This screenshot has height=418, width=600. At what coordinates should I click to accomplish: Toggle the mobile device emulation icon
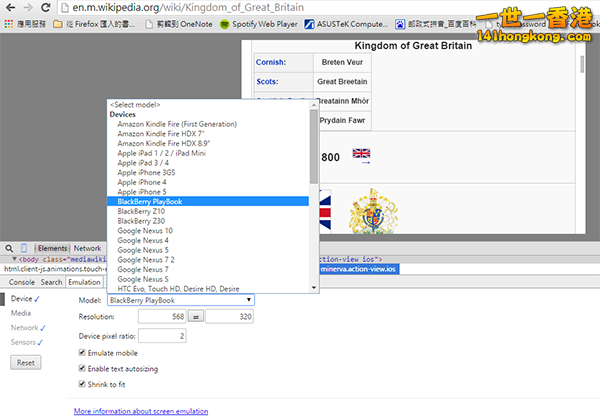24,248
